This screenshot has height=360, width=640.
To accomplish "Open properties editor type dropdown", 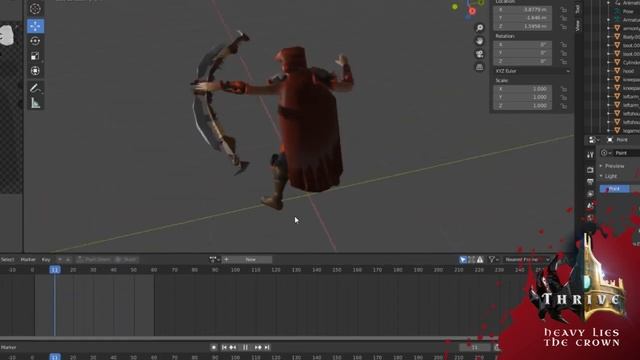I will (x=593, y=140).
